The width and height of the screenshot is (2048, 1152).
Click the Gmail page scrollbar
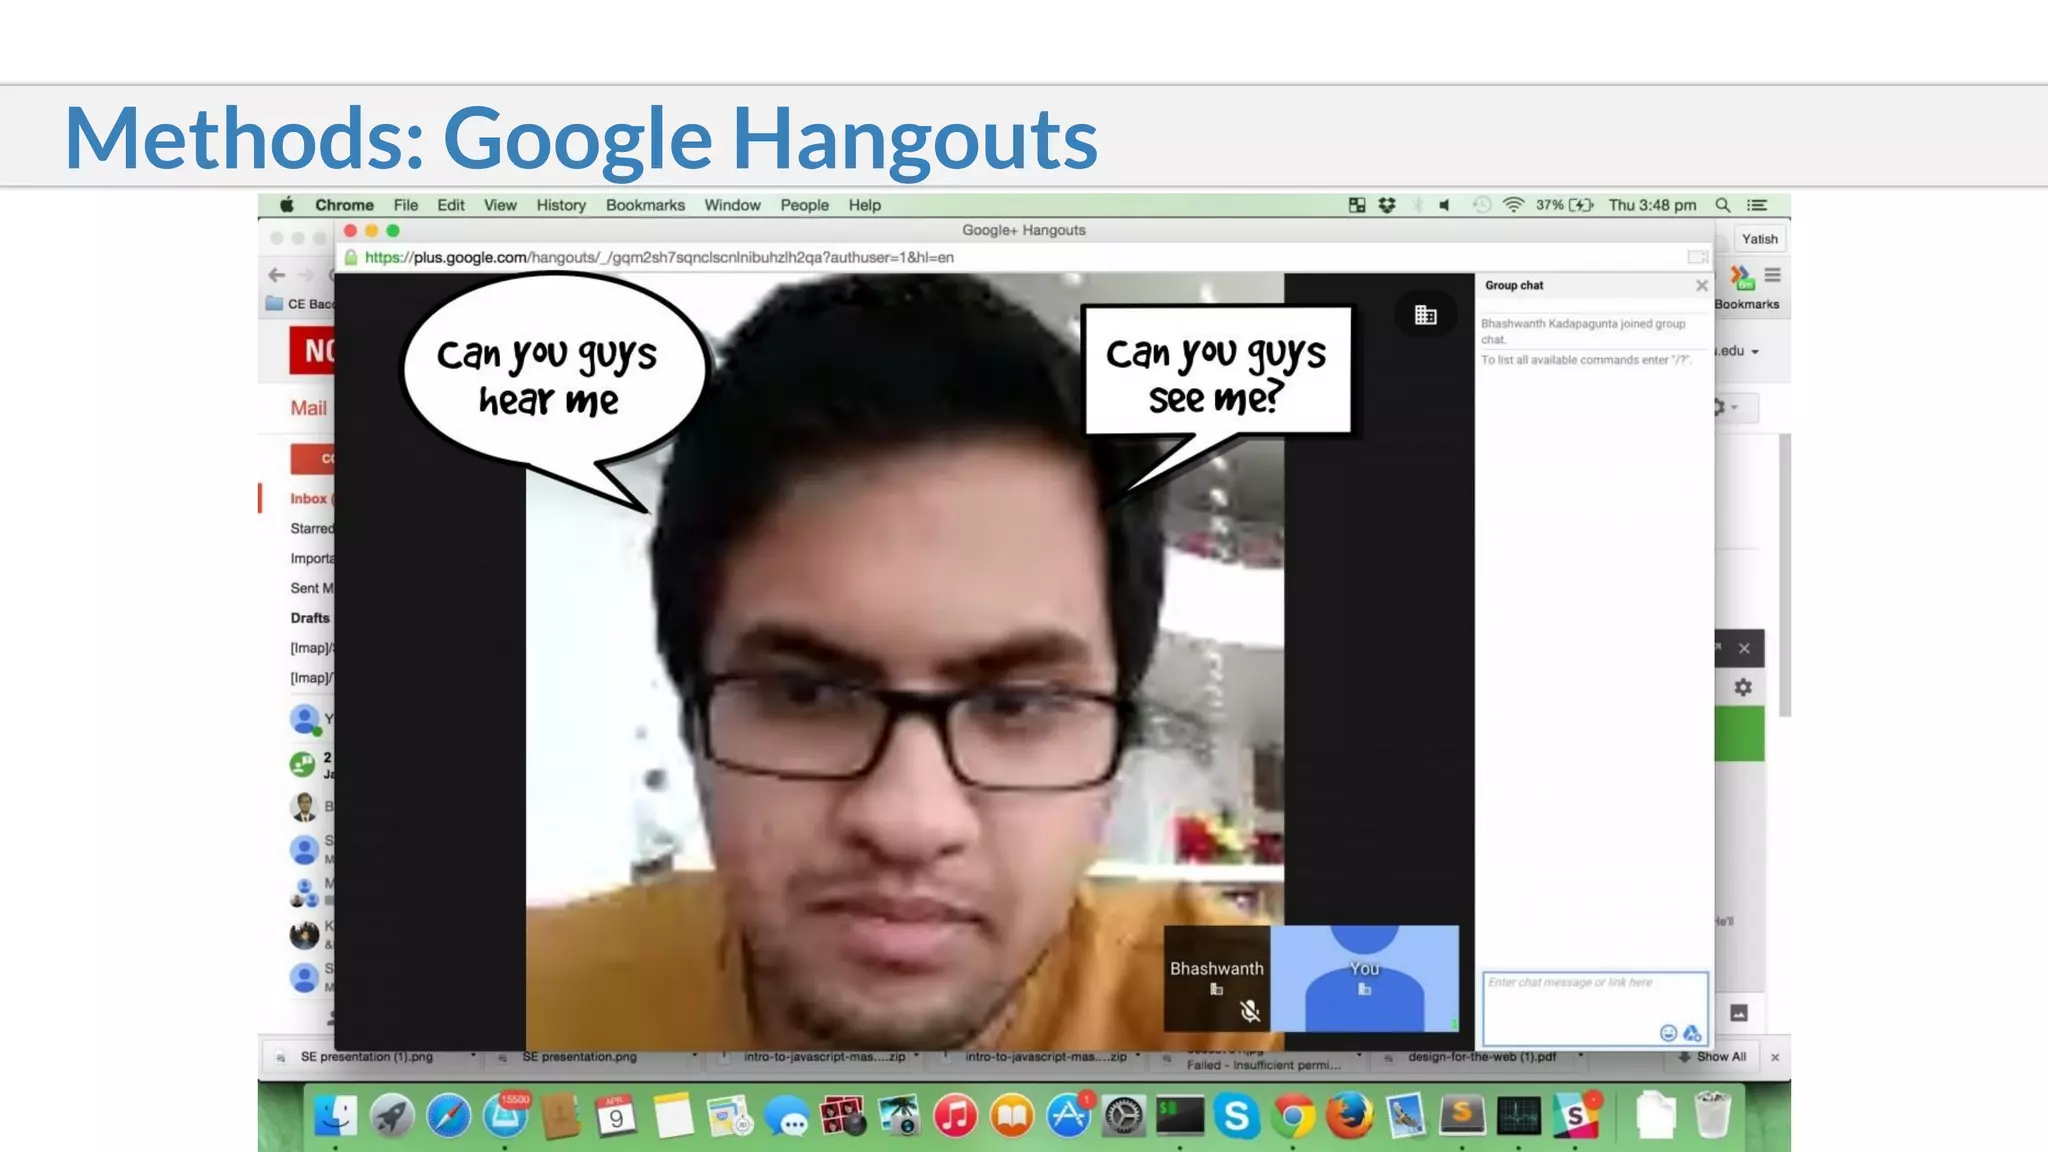[1785, 575]
